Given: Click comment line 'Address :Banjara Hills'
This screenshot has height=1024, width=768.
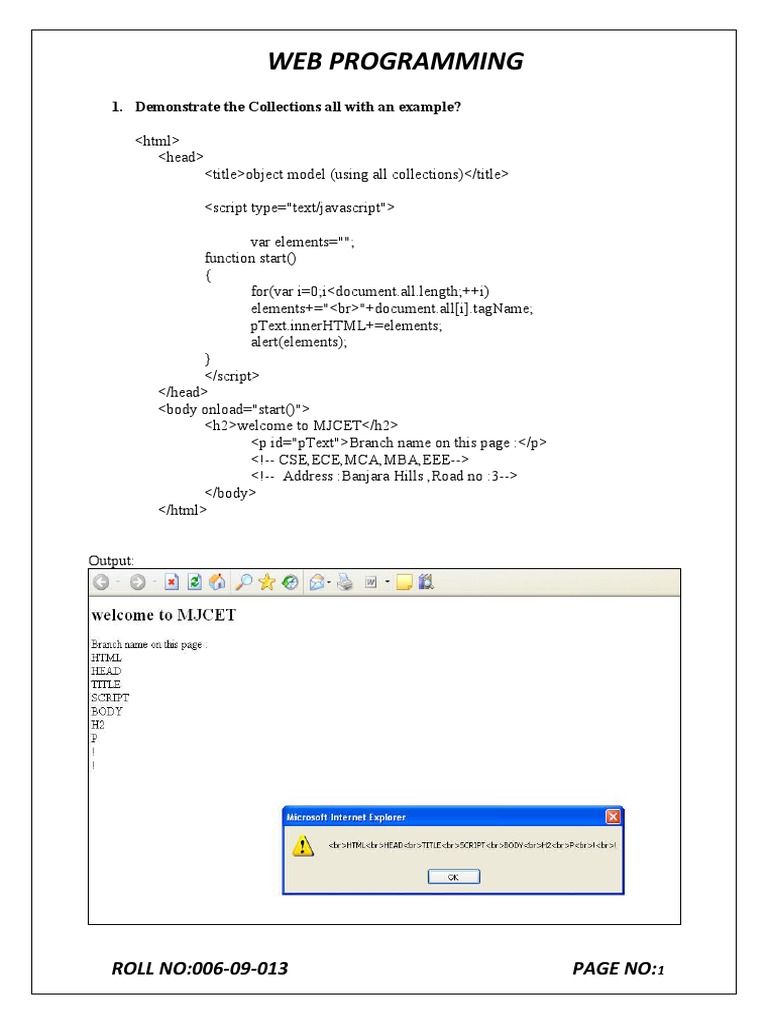Looking at the screenshot, I should coord(384,476).
